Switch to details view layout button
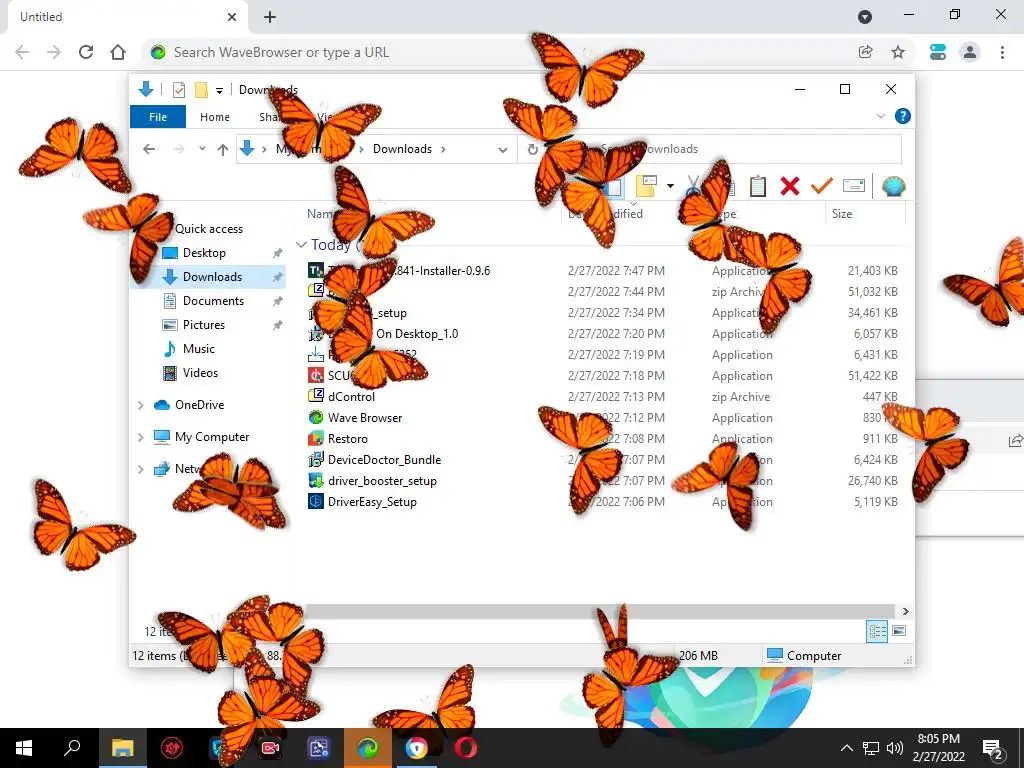 (x=877, y=631)
